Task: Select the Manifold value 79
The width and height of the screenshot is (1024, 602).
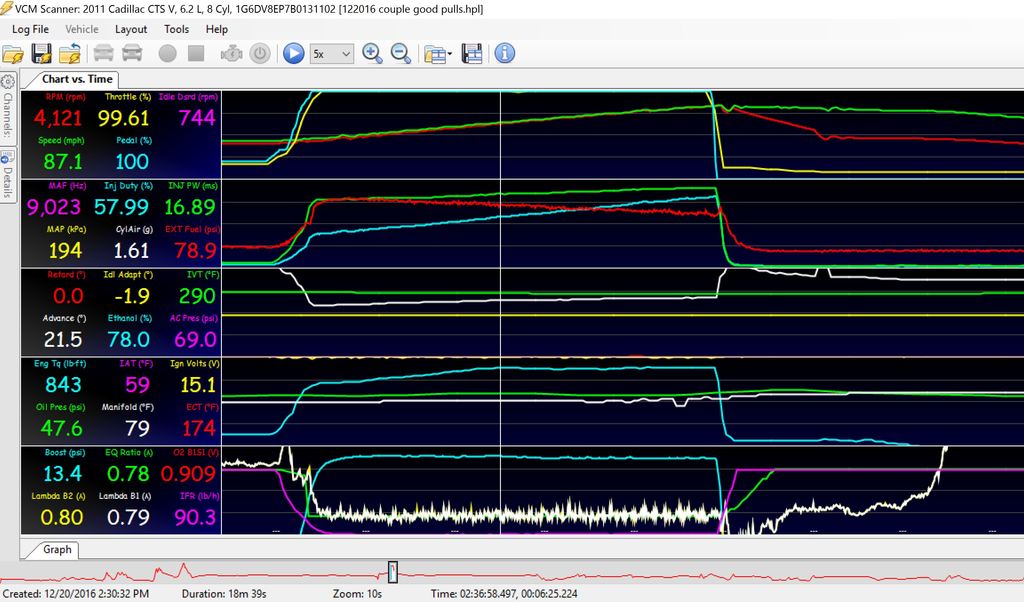Action: pos(137,428)
